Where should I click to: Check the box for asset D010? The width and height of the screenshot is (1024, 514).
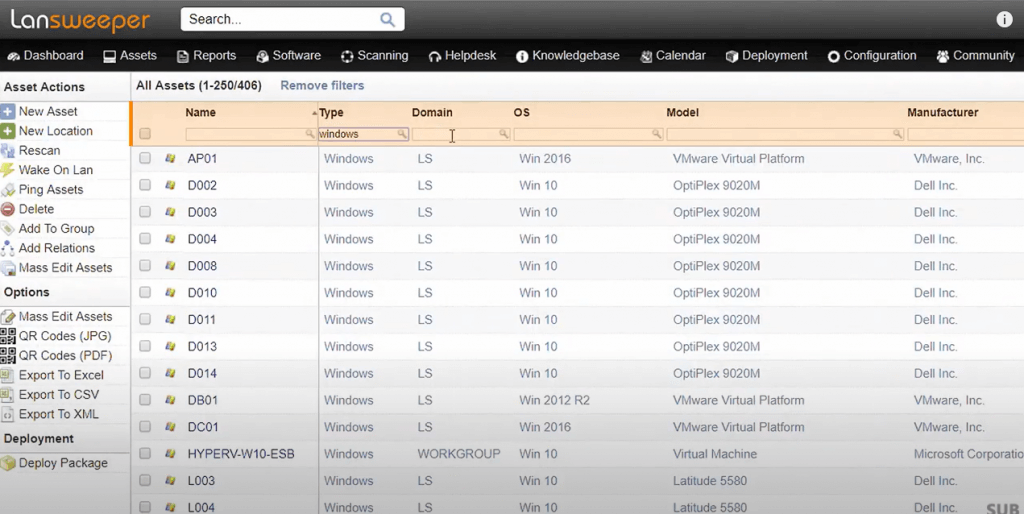(145, 292)
